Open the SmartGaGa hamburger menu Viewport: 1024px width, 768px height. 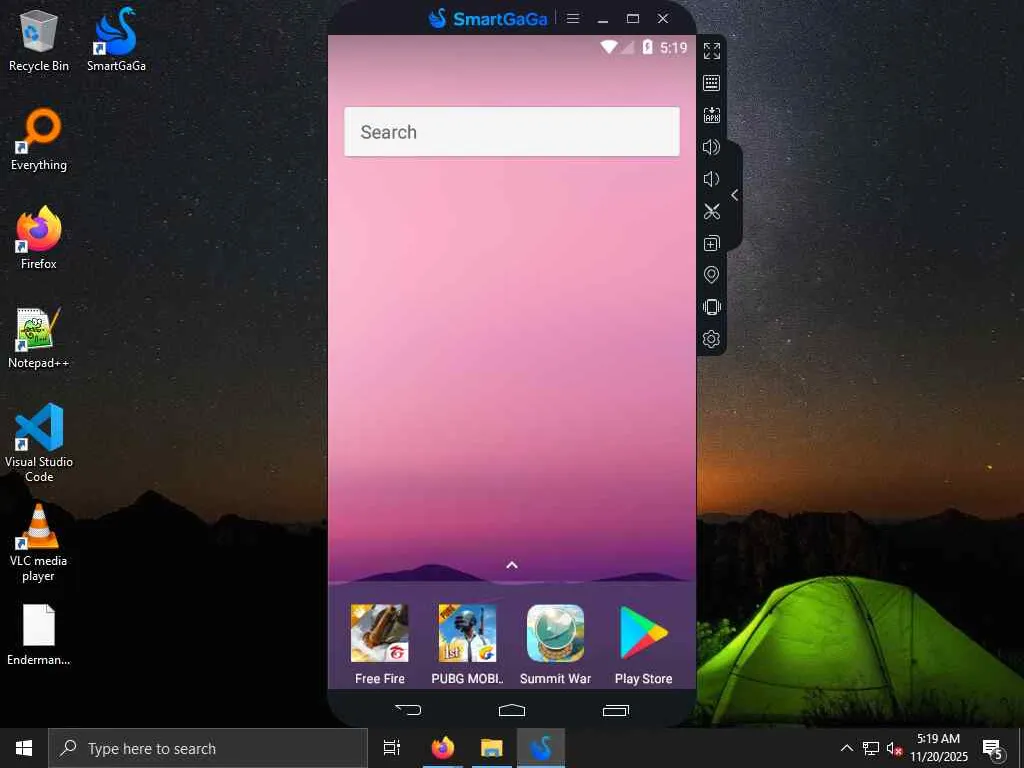[x=573, y=18]
